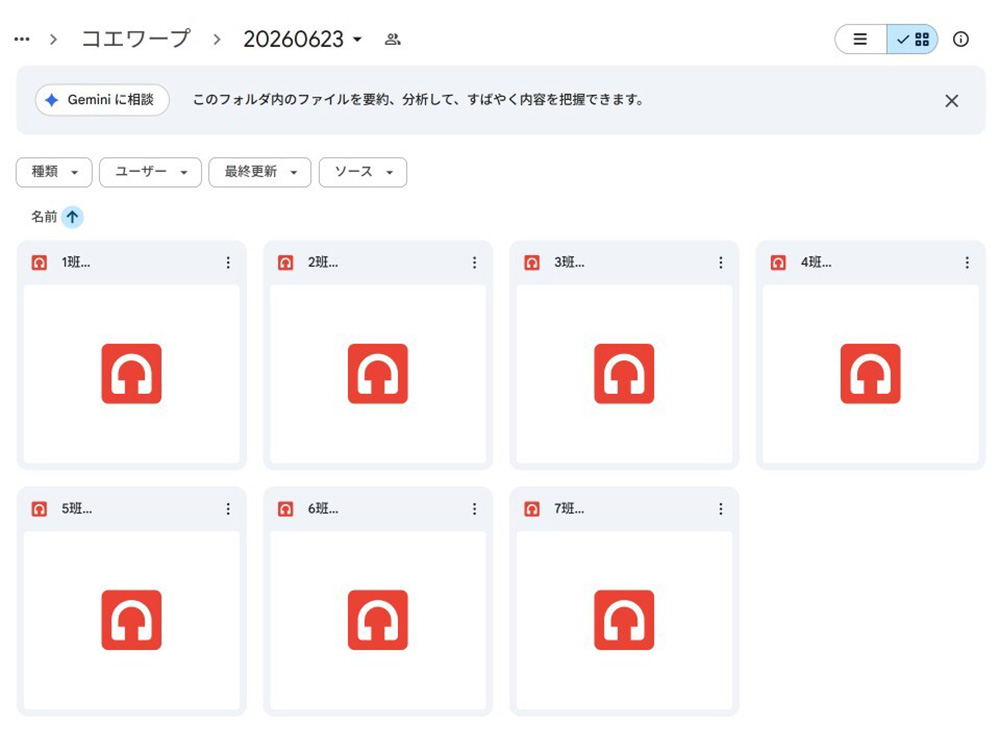Open the breadcrumb ellipsis menu
1000x750 pixels.
tap(22, 40)
